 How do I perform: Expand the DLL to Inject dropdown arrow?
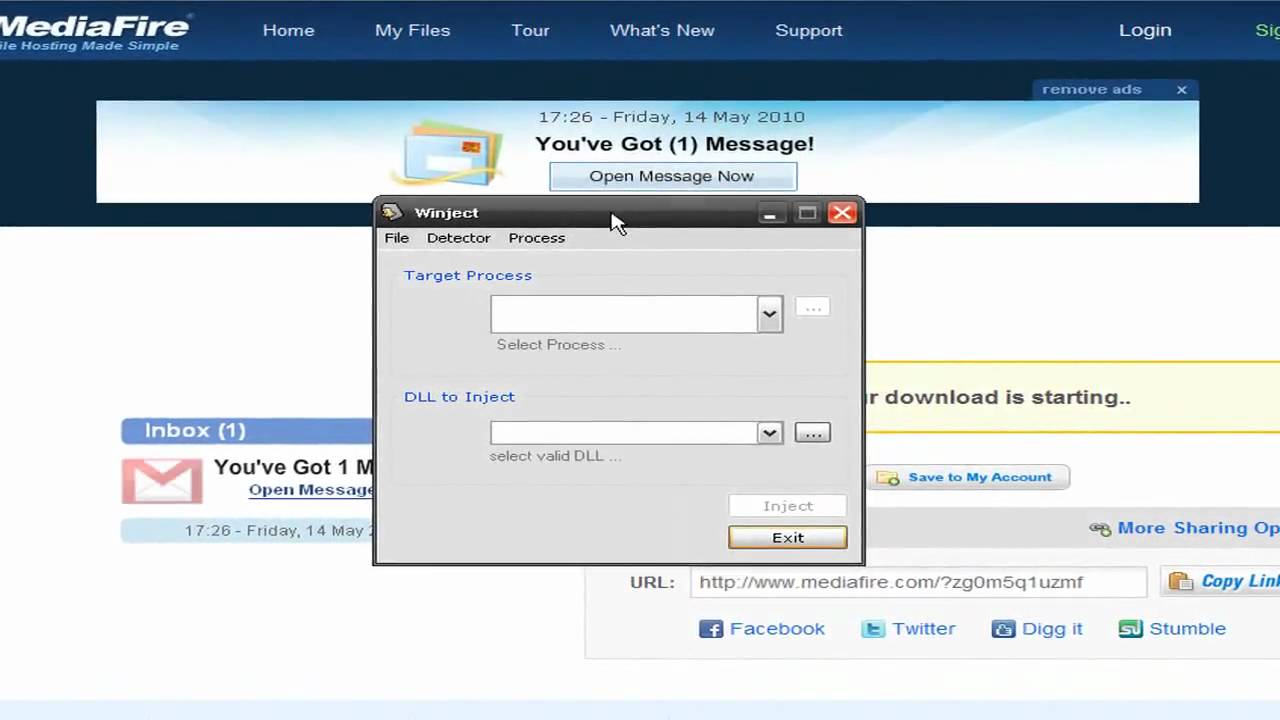[x=769, y=433]
